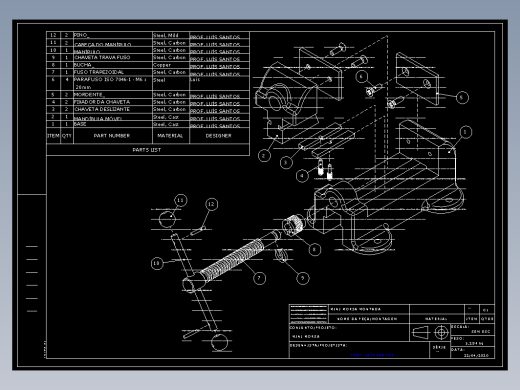Screen dimensions: 520x390
Task: Click balloon number 12 near the pin
Action: [x=211, y=204]
